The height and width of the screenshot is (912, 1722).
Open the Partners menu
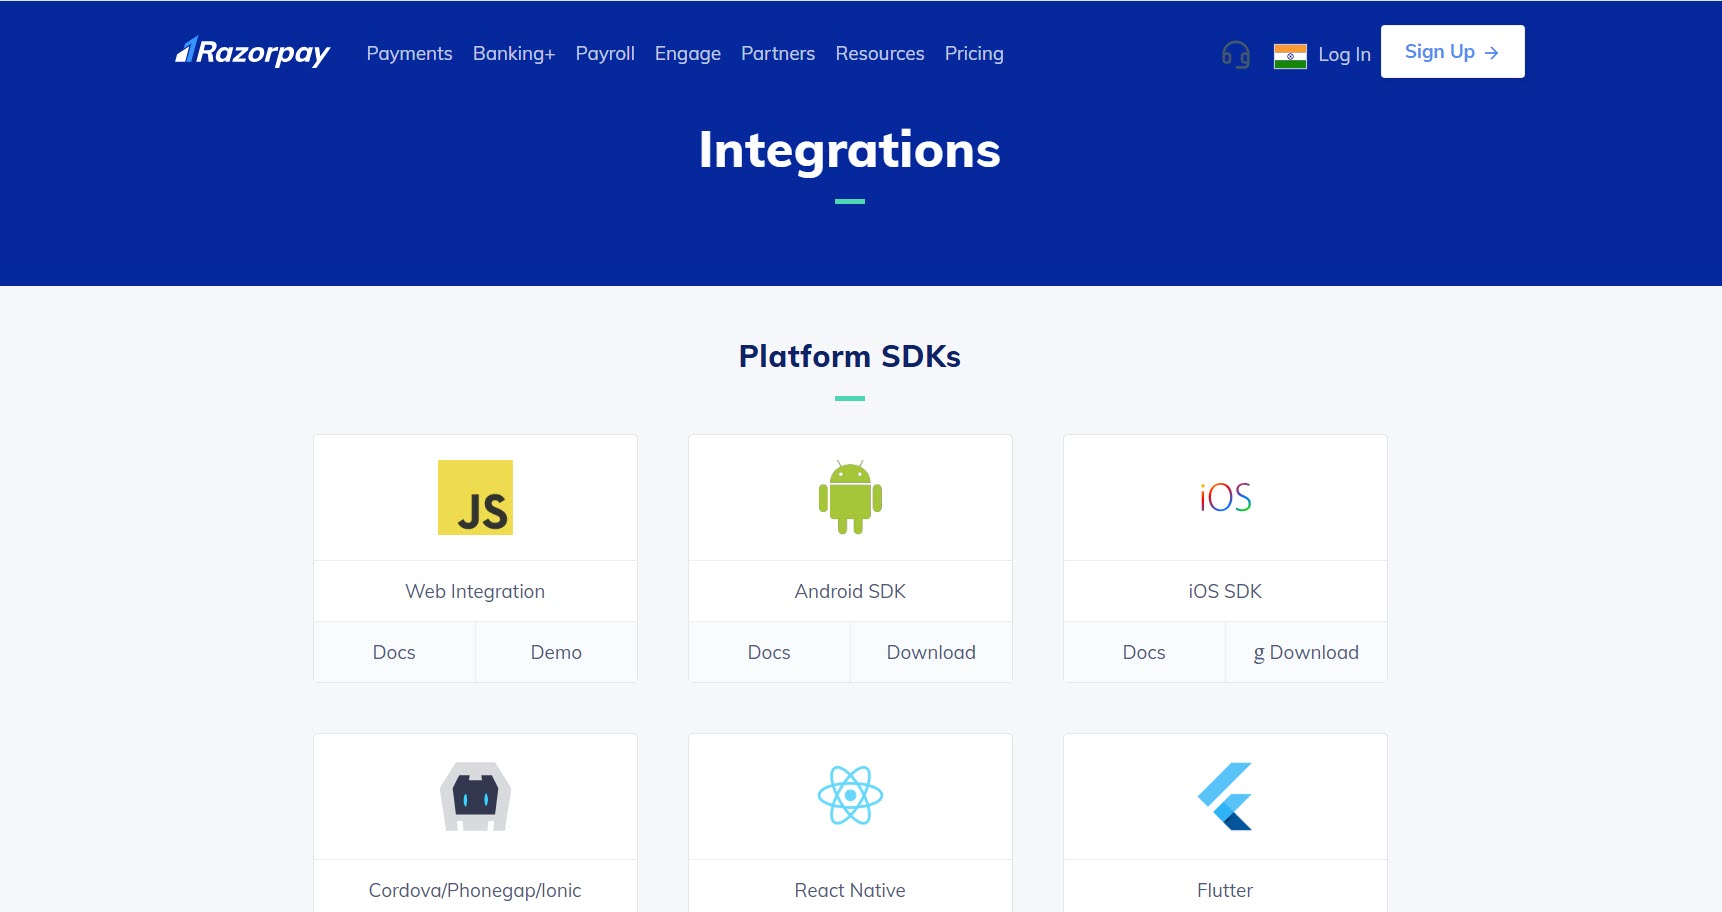[778, 54]
